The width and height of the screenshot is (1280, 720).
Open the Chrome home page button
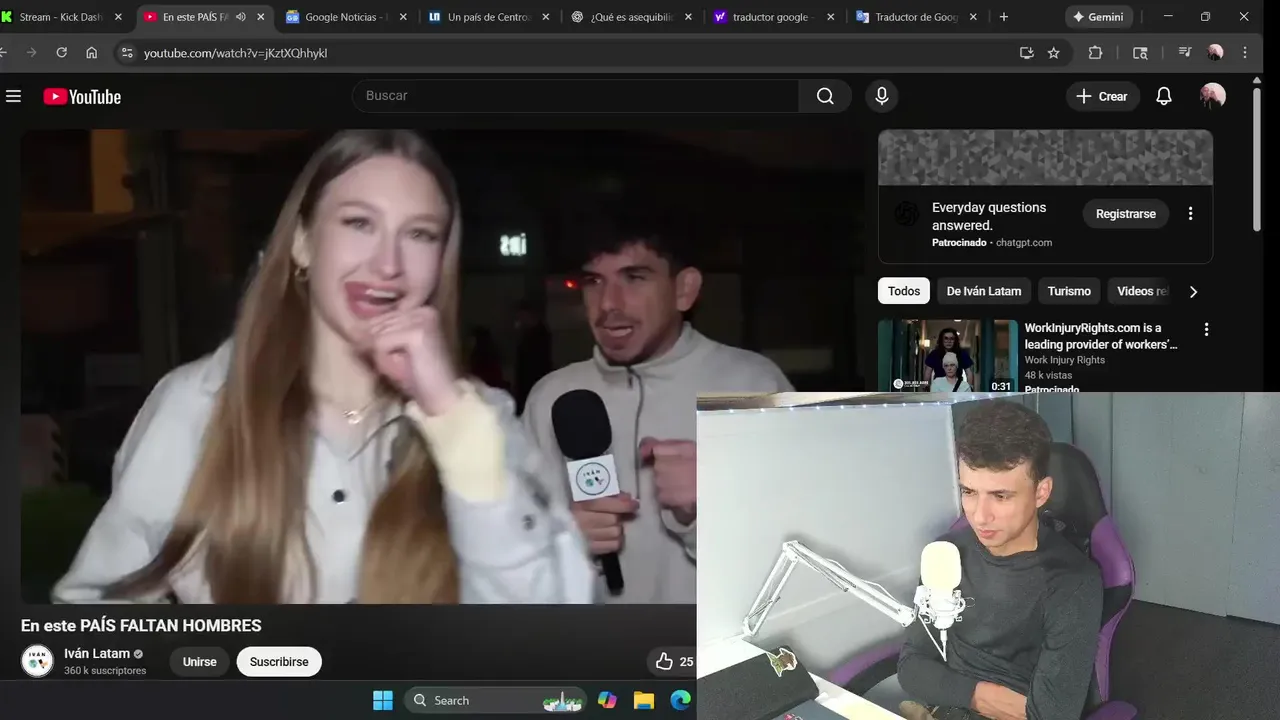coord(91,53)
